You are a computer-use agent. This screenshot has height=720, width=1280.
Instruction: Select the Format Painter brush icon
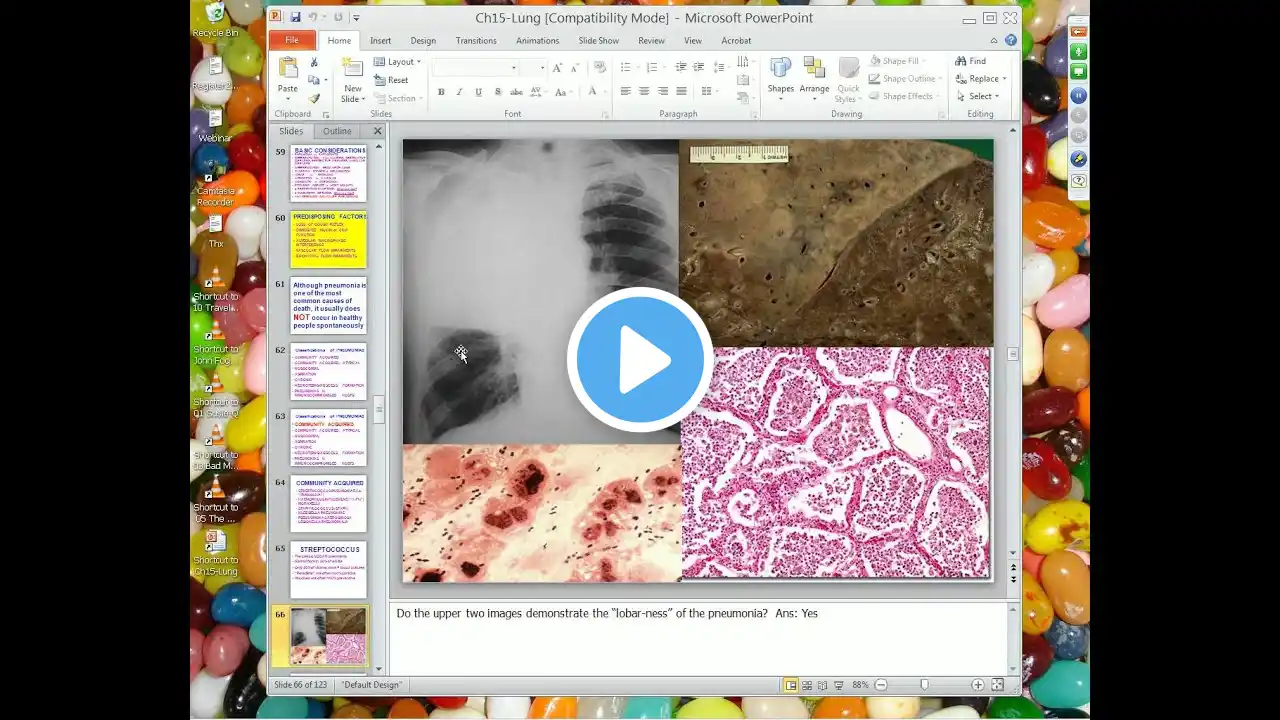click(x=314, y=98)
